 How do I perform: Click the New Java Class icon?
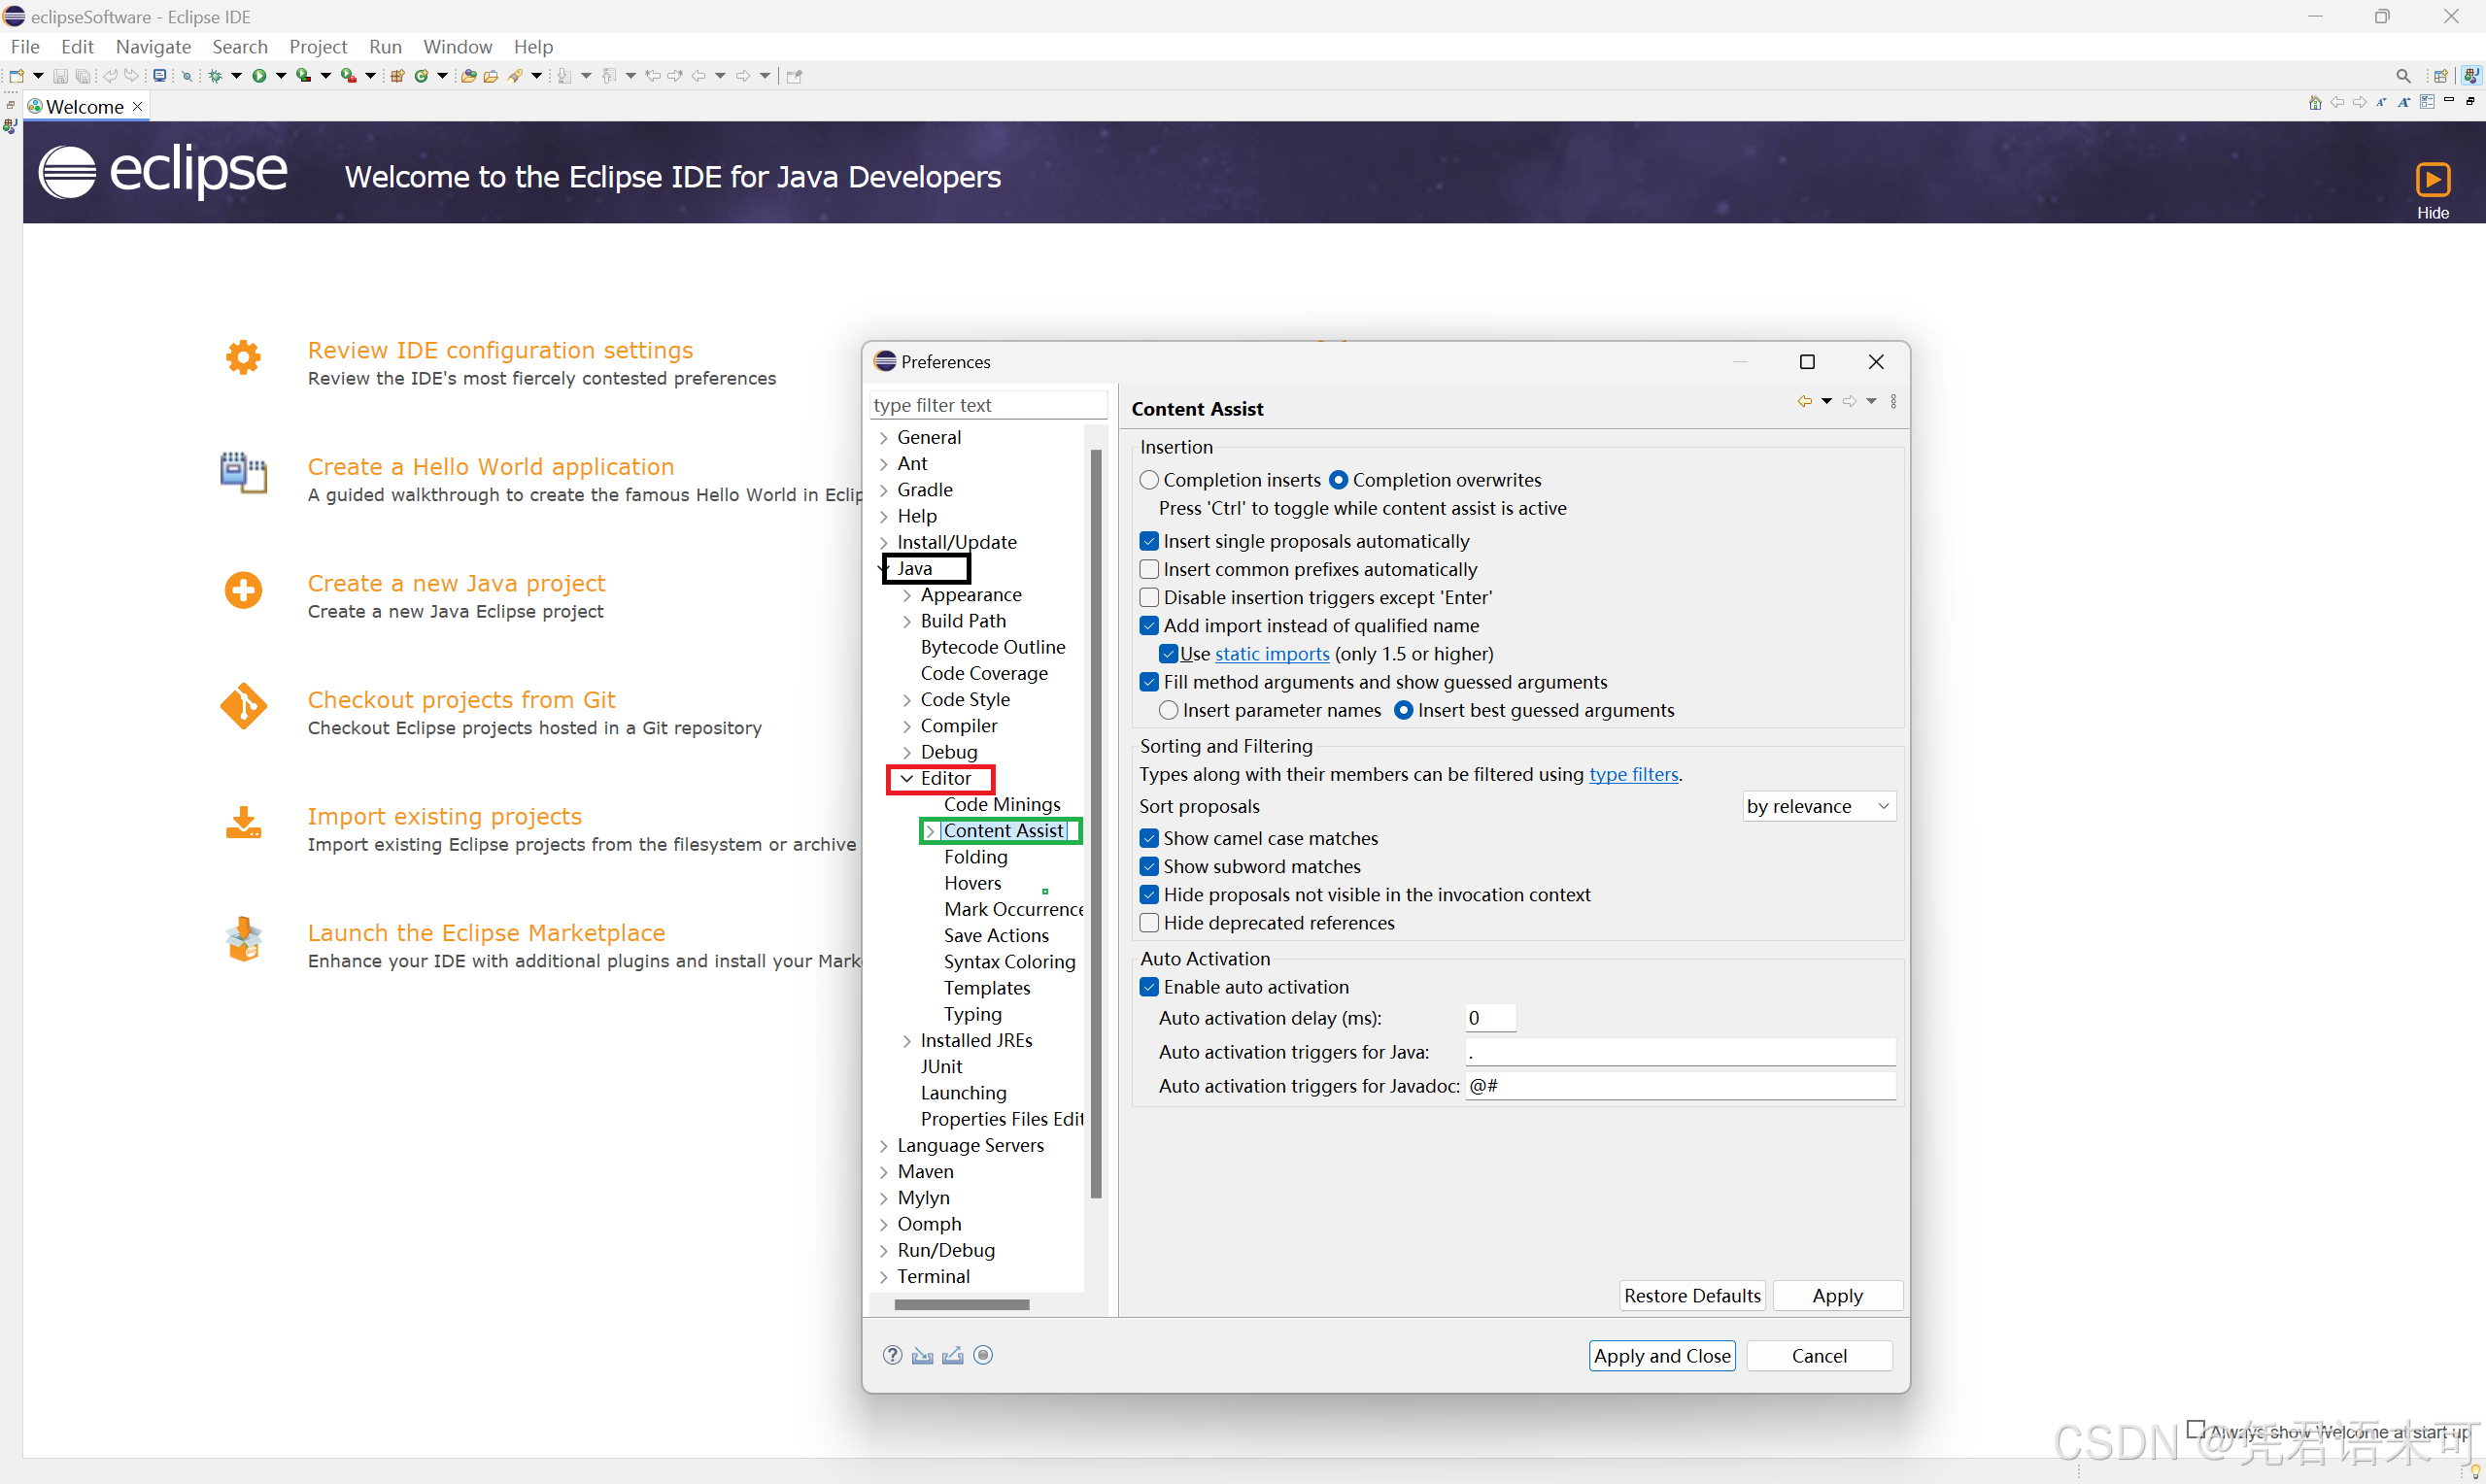point(421,76)
